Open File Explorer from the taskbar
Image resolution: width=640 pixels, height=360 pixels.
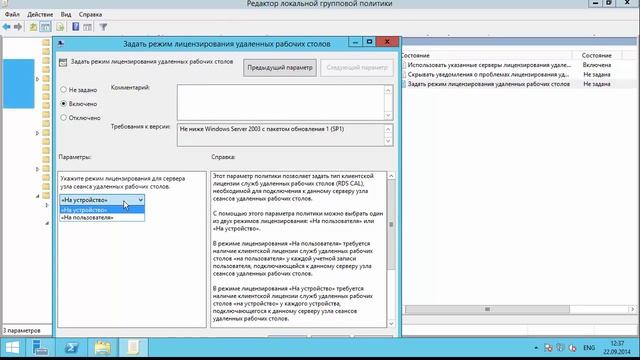[x=102, y=348]
